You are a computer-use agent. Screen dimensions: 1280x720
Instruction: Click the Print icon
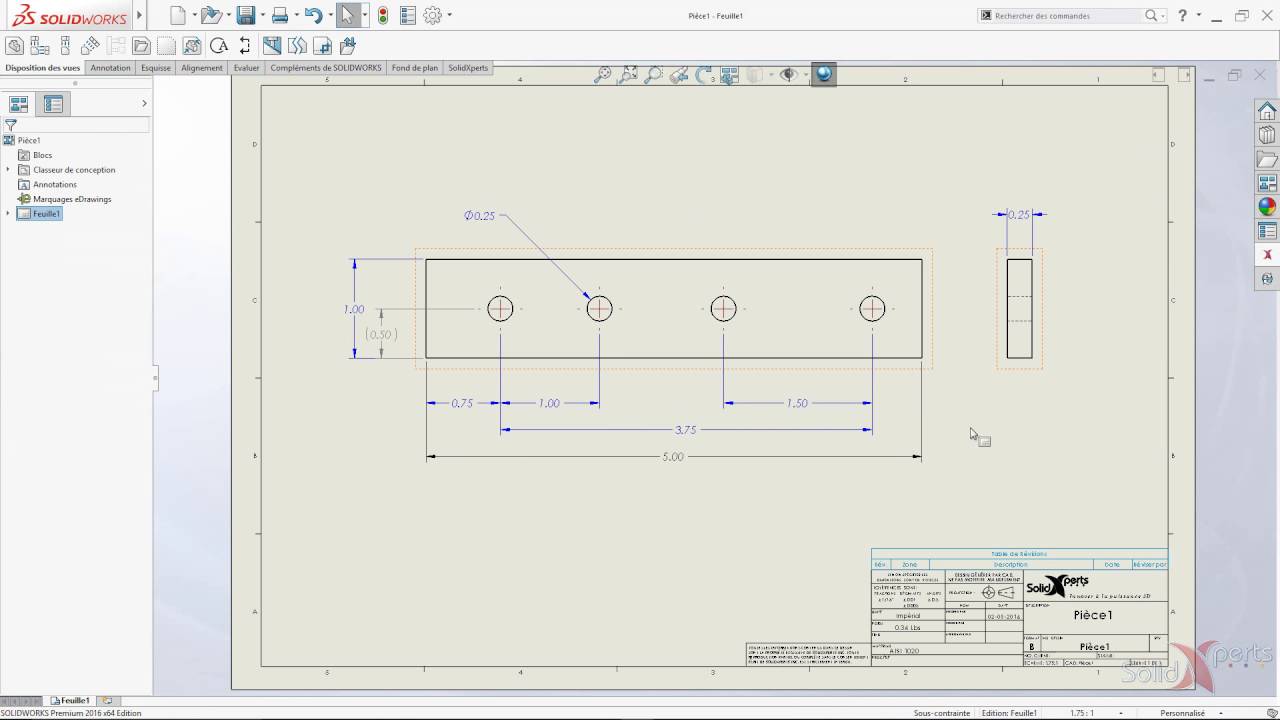(x=280, y=15)
